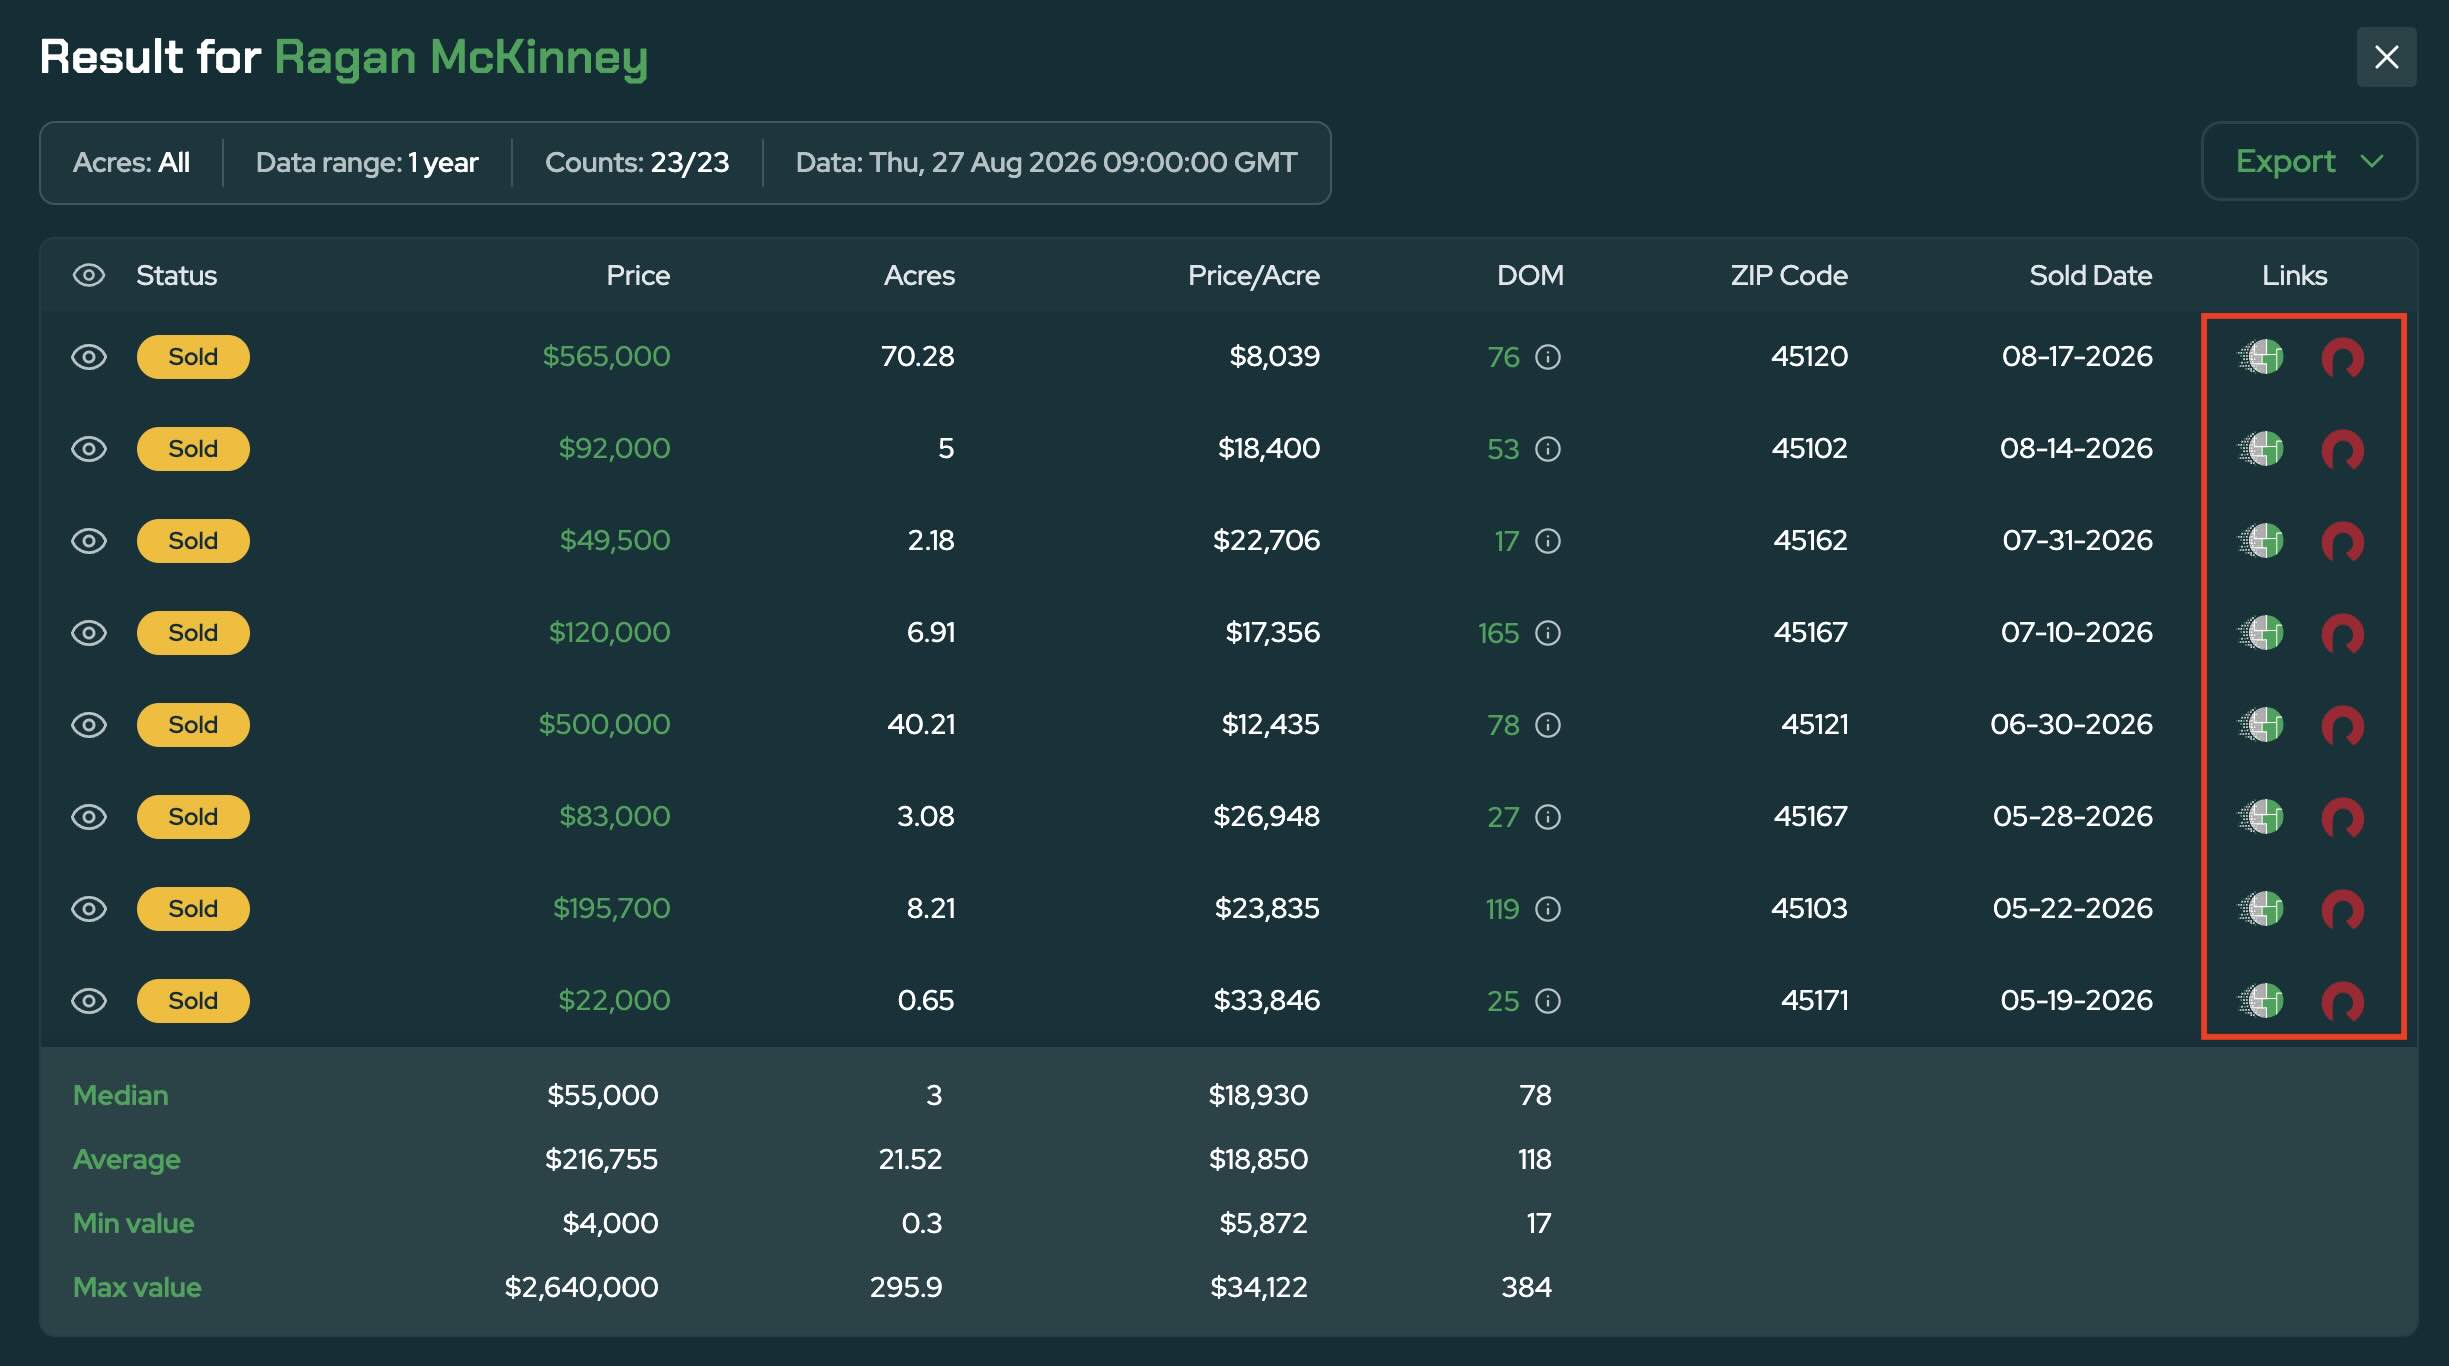Expand the Export dropdown
Image resolution: width=2449 pixels, height=1366 pixels.
[x=2309, y=161]
